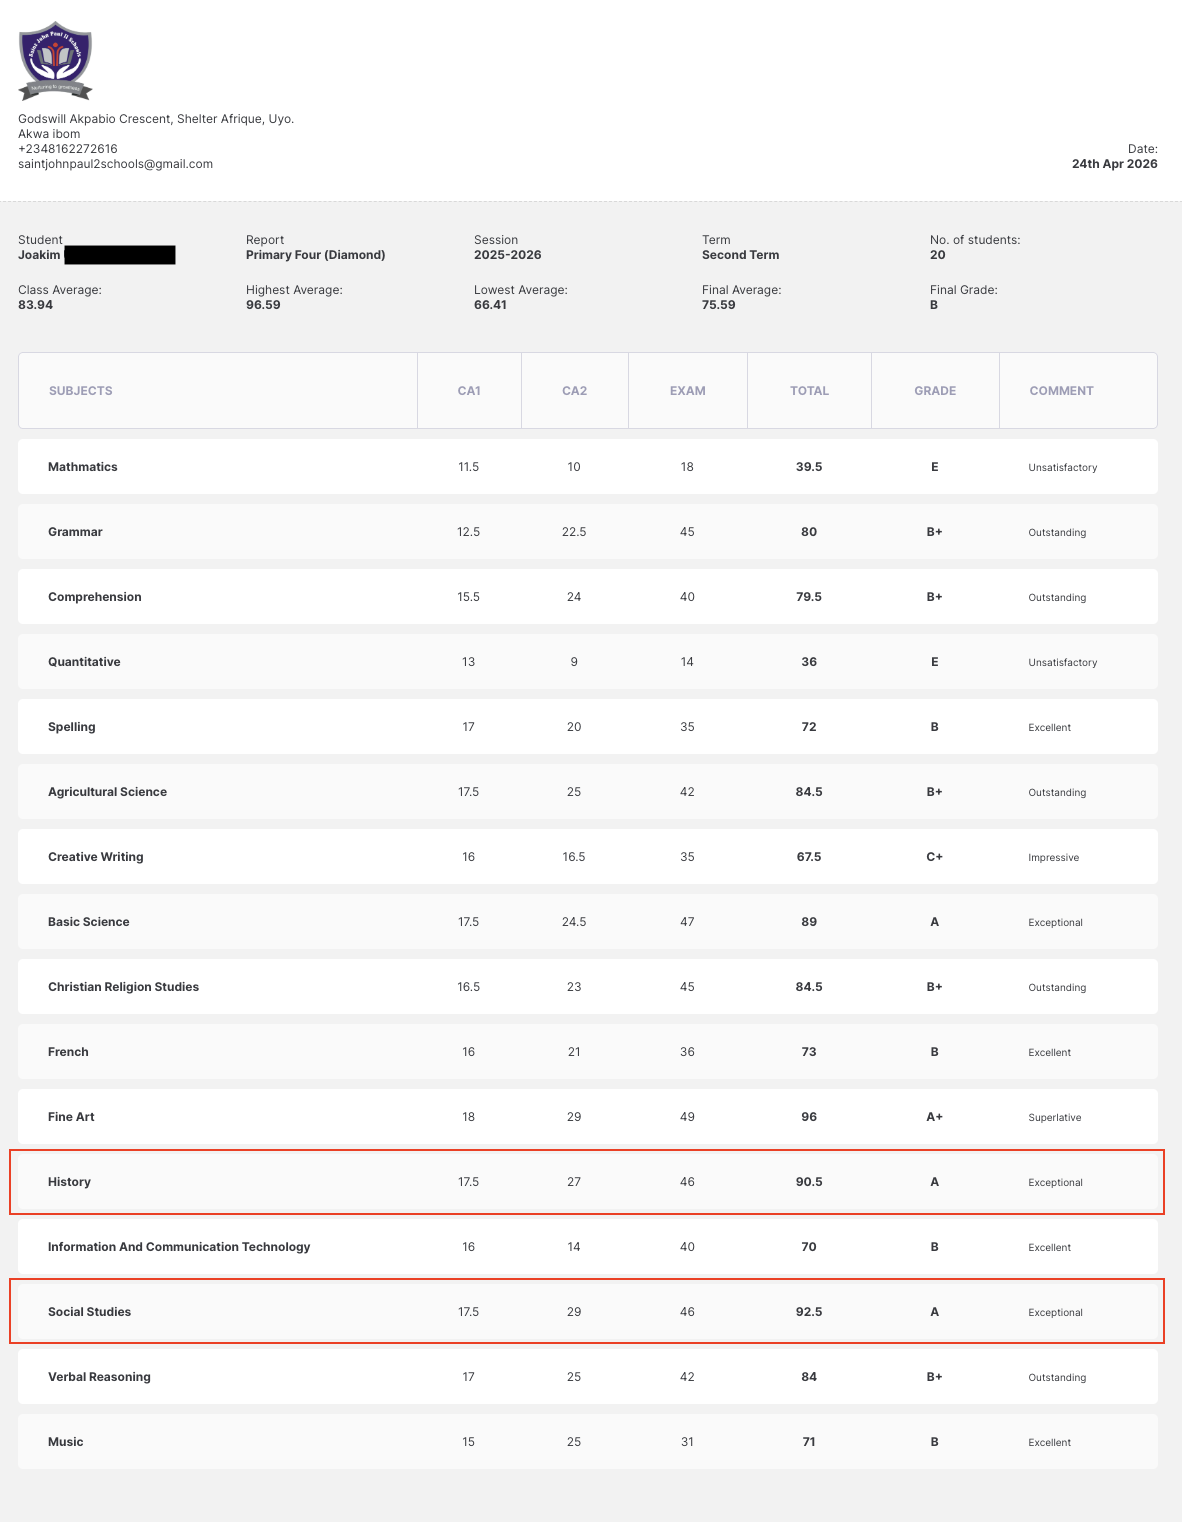The width and height of the screenshot is (1182, 1522).
Task: Click the Basic Science total 89
Action: pos(809,922)
